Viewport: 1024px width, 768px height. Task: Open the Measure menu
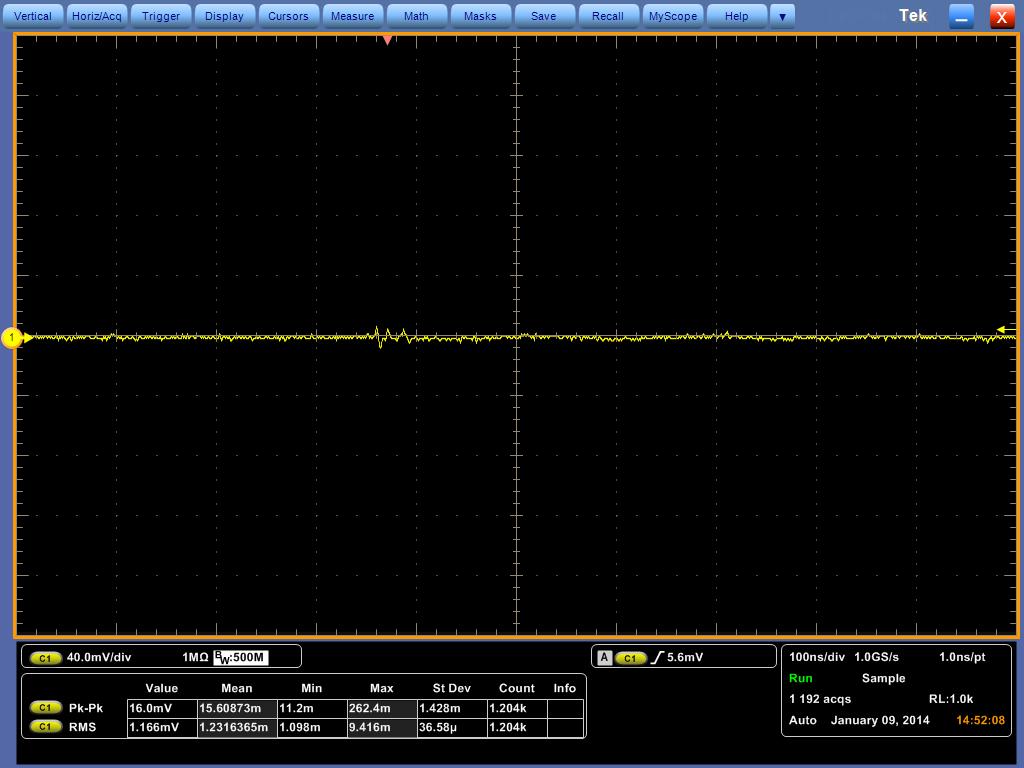pyautogui.click(x=352, y=16)
